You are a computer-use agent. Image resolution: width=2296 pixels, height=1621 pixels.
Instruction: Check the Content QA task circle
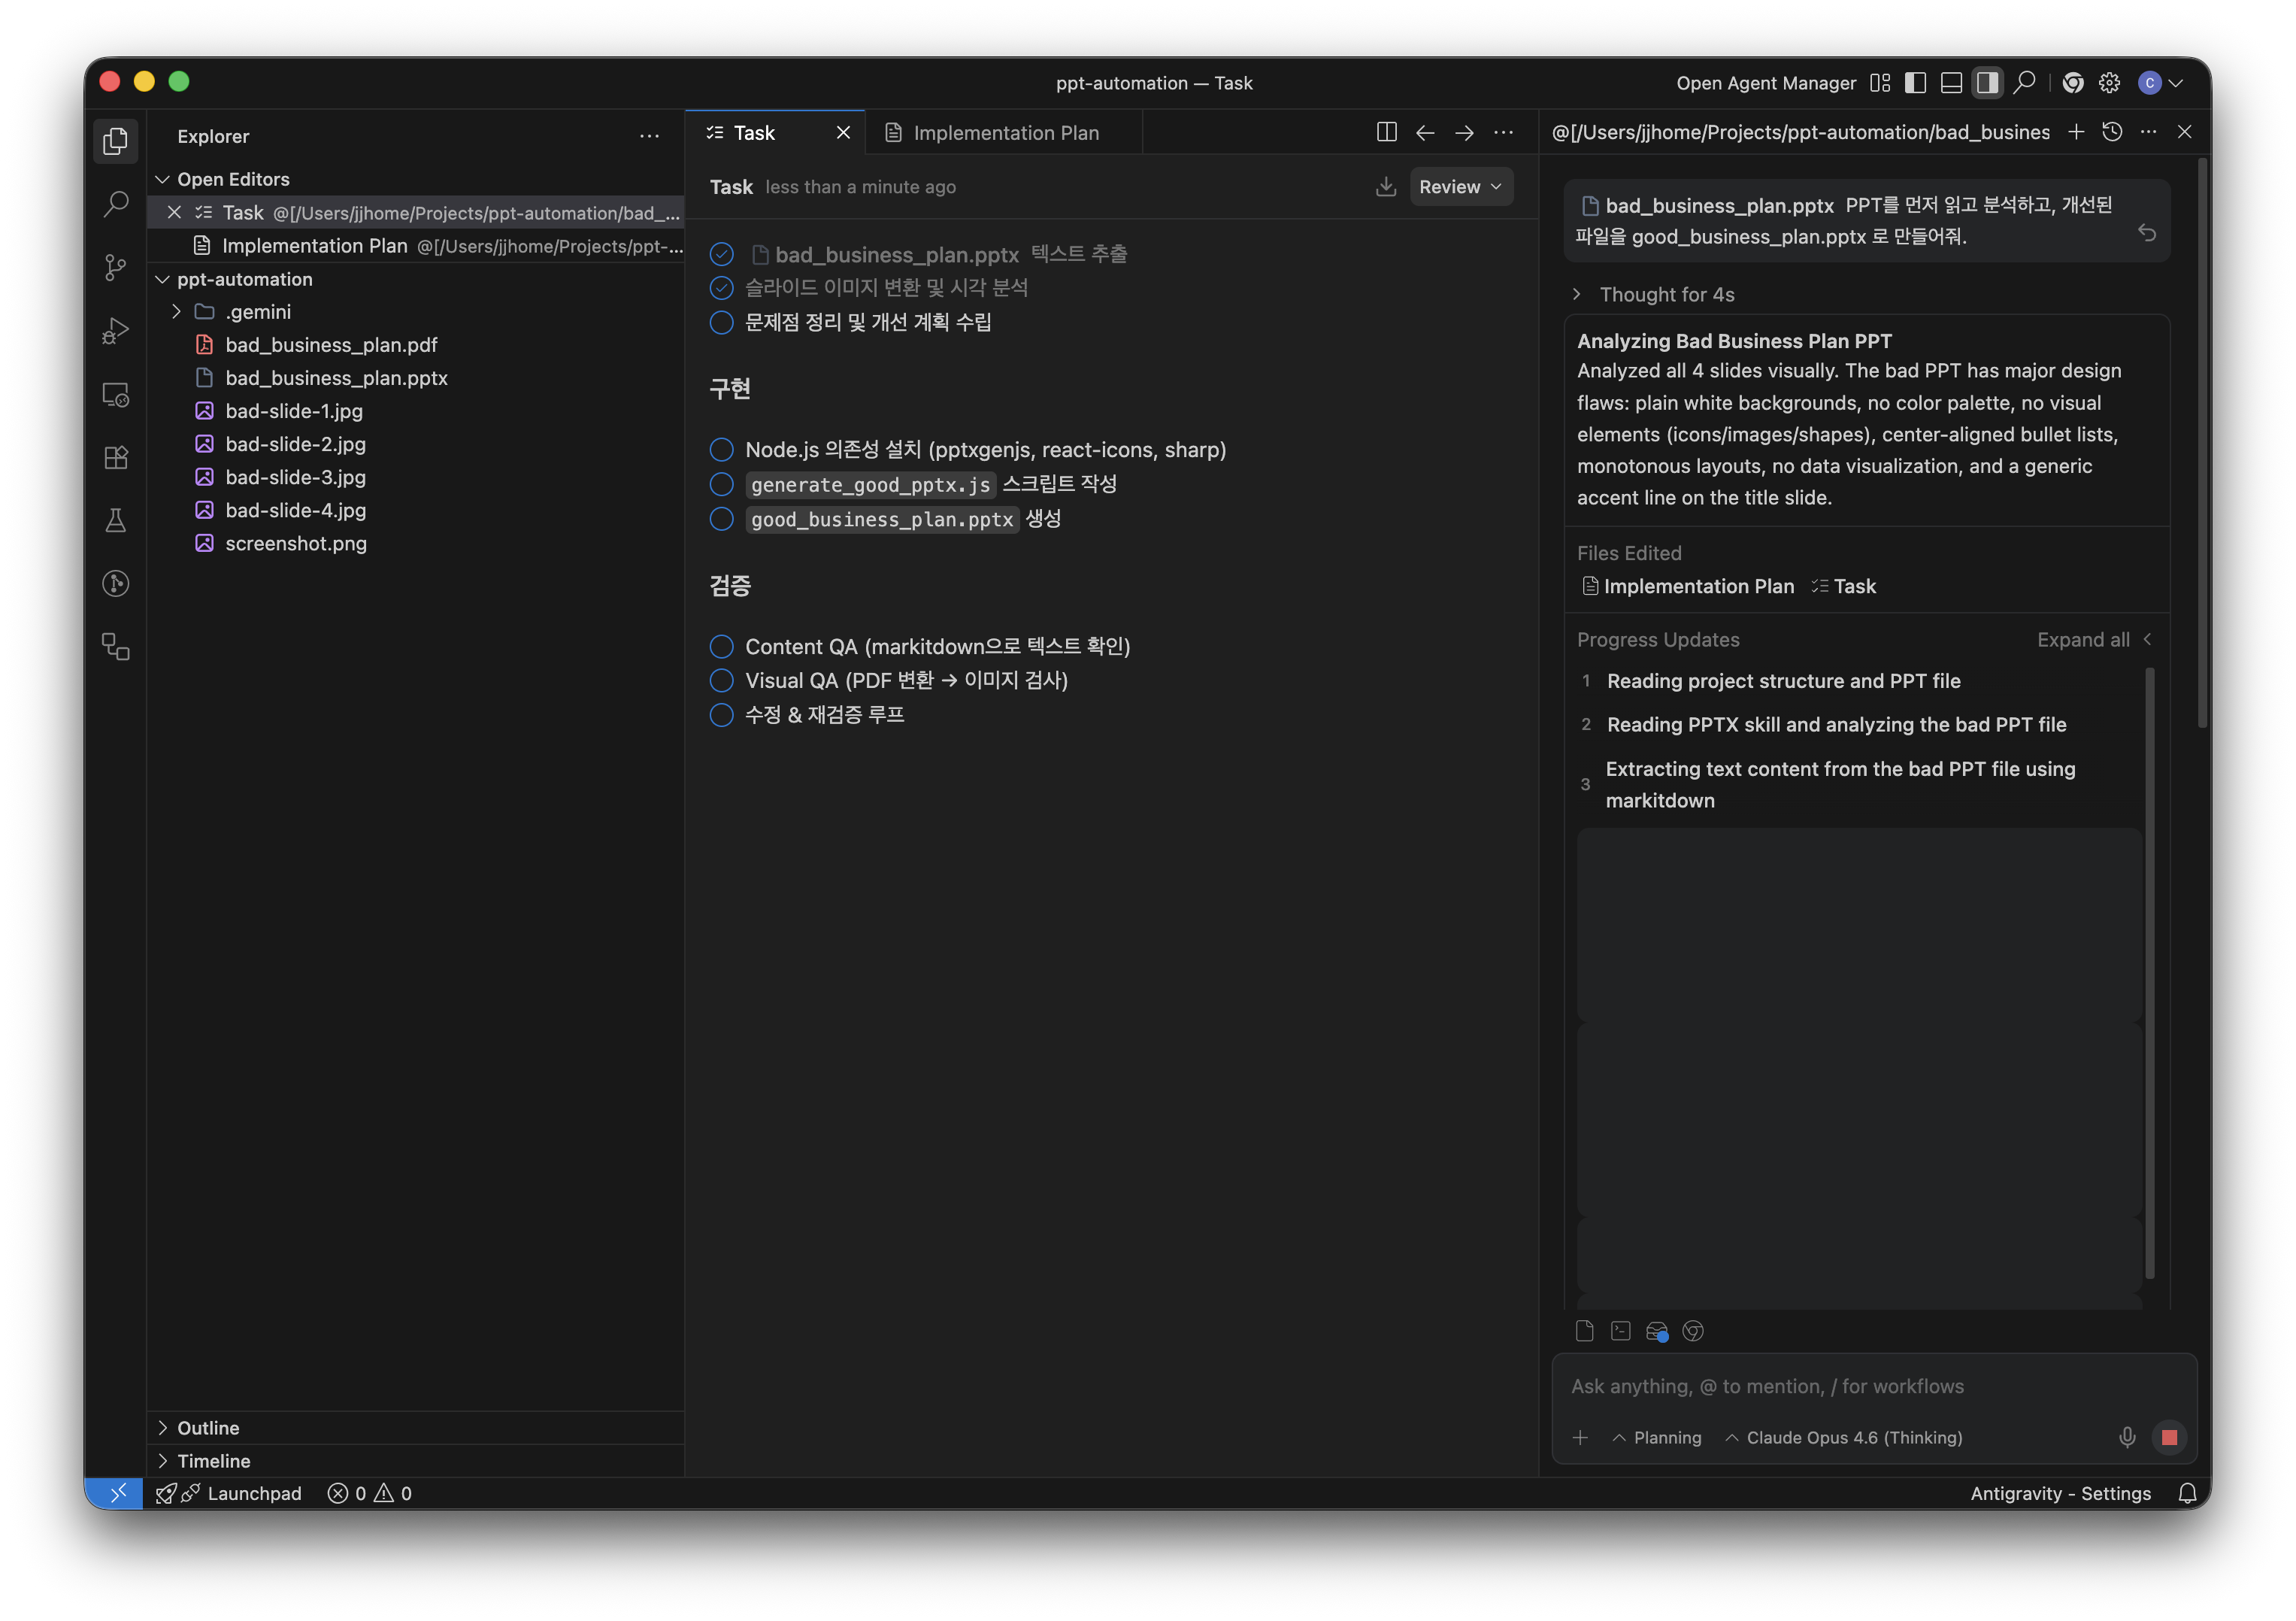(x=721, y=646)
